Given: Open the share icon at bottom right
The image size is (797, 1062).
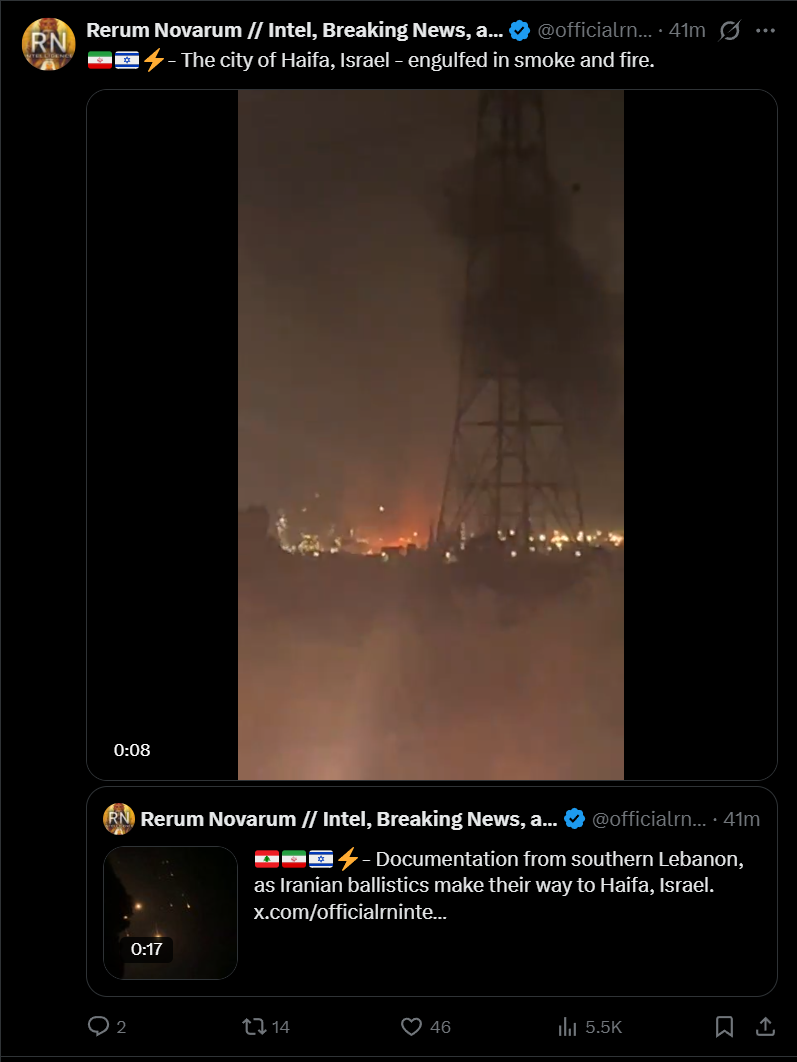Looking at the screenshot, I should (x=765, y=1026).
